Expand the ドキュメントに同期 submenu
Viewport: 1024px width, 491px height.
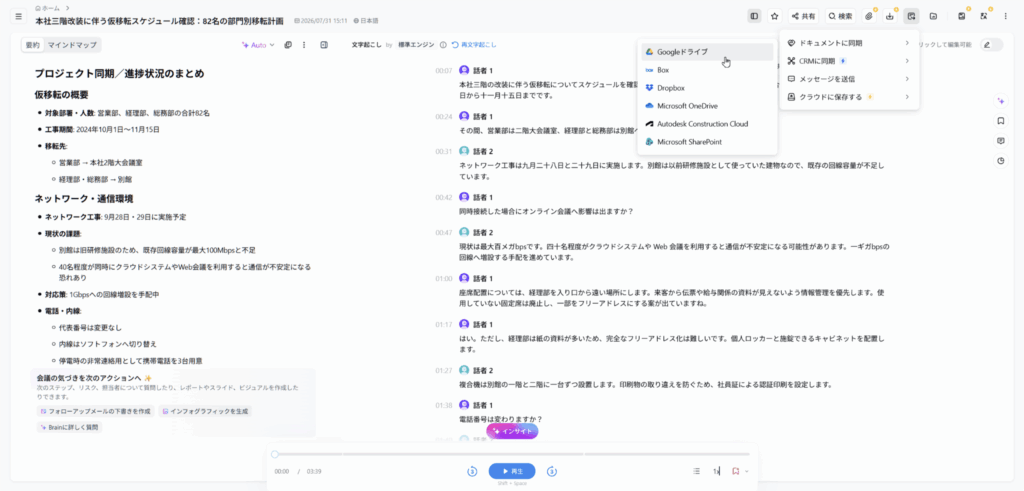click(x=848, y=43)
